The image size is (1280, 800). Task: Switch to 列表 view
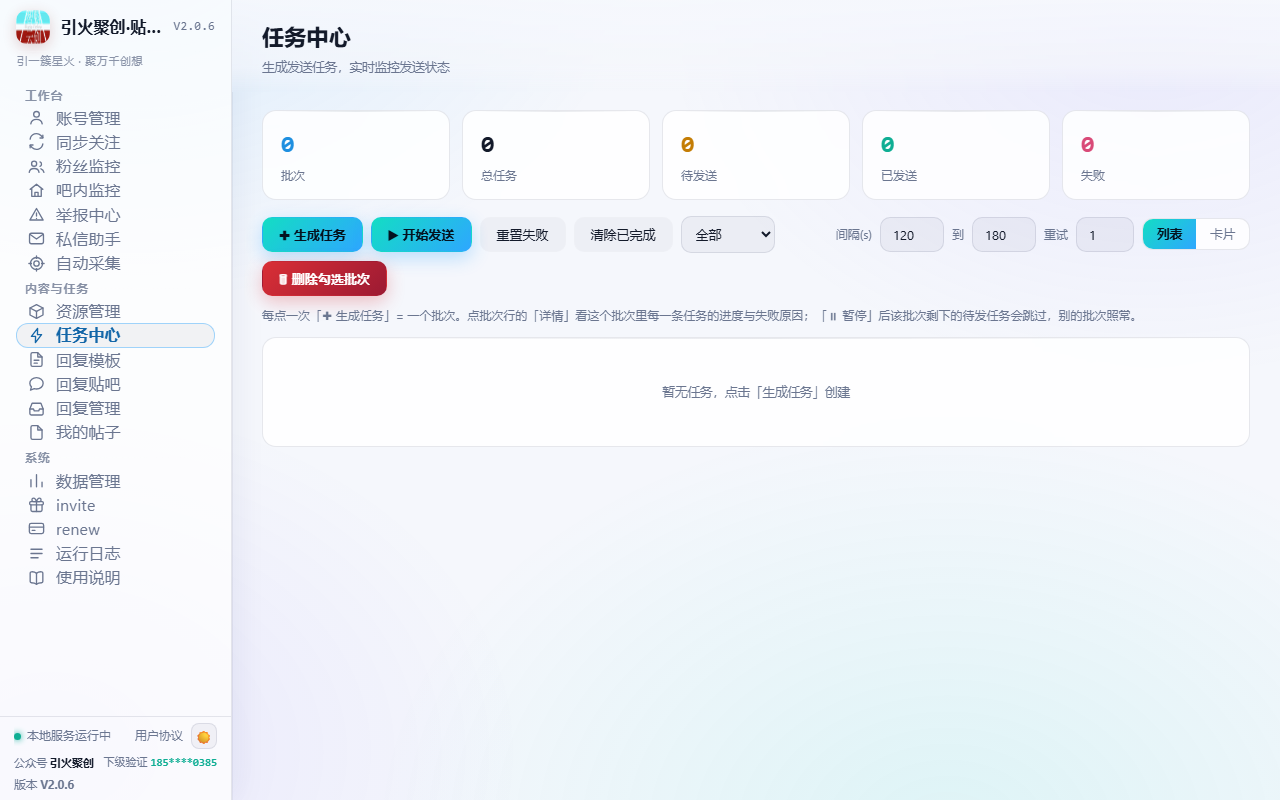click(1170, 234)
